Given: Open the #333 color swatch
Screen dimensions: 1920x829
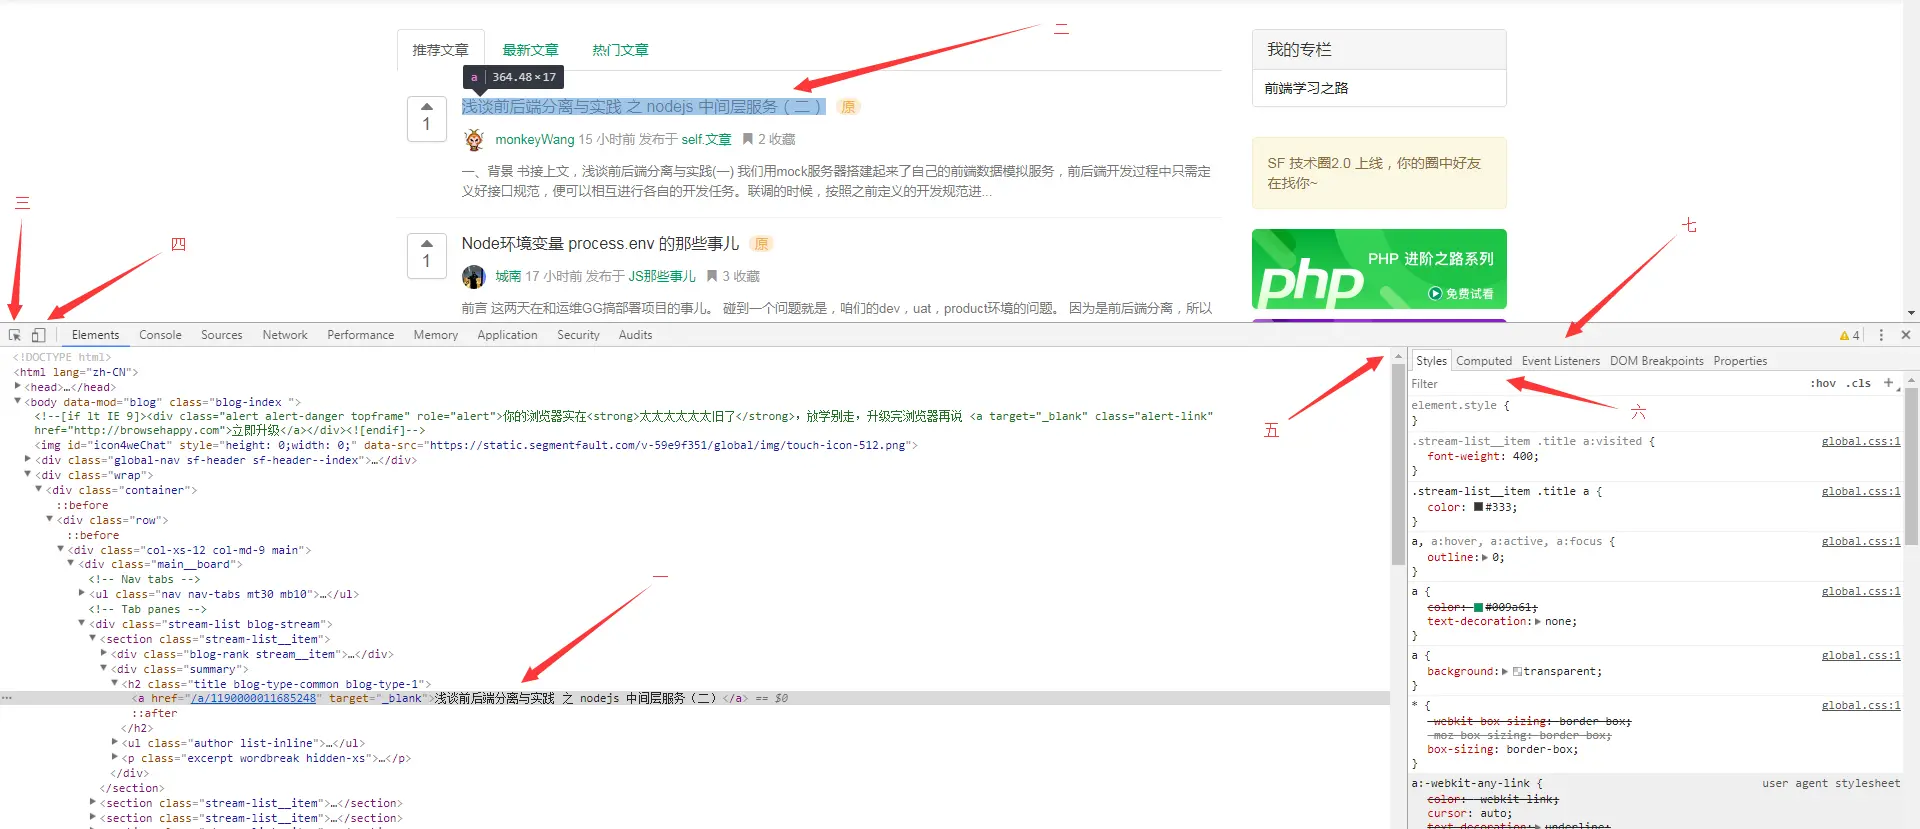Looking at the screenshot, I should (1478, 507).
